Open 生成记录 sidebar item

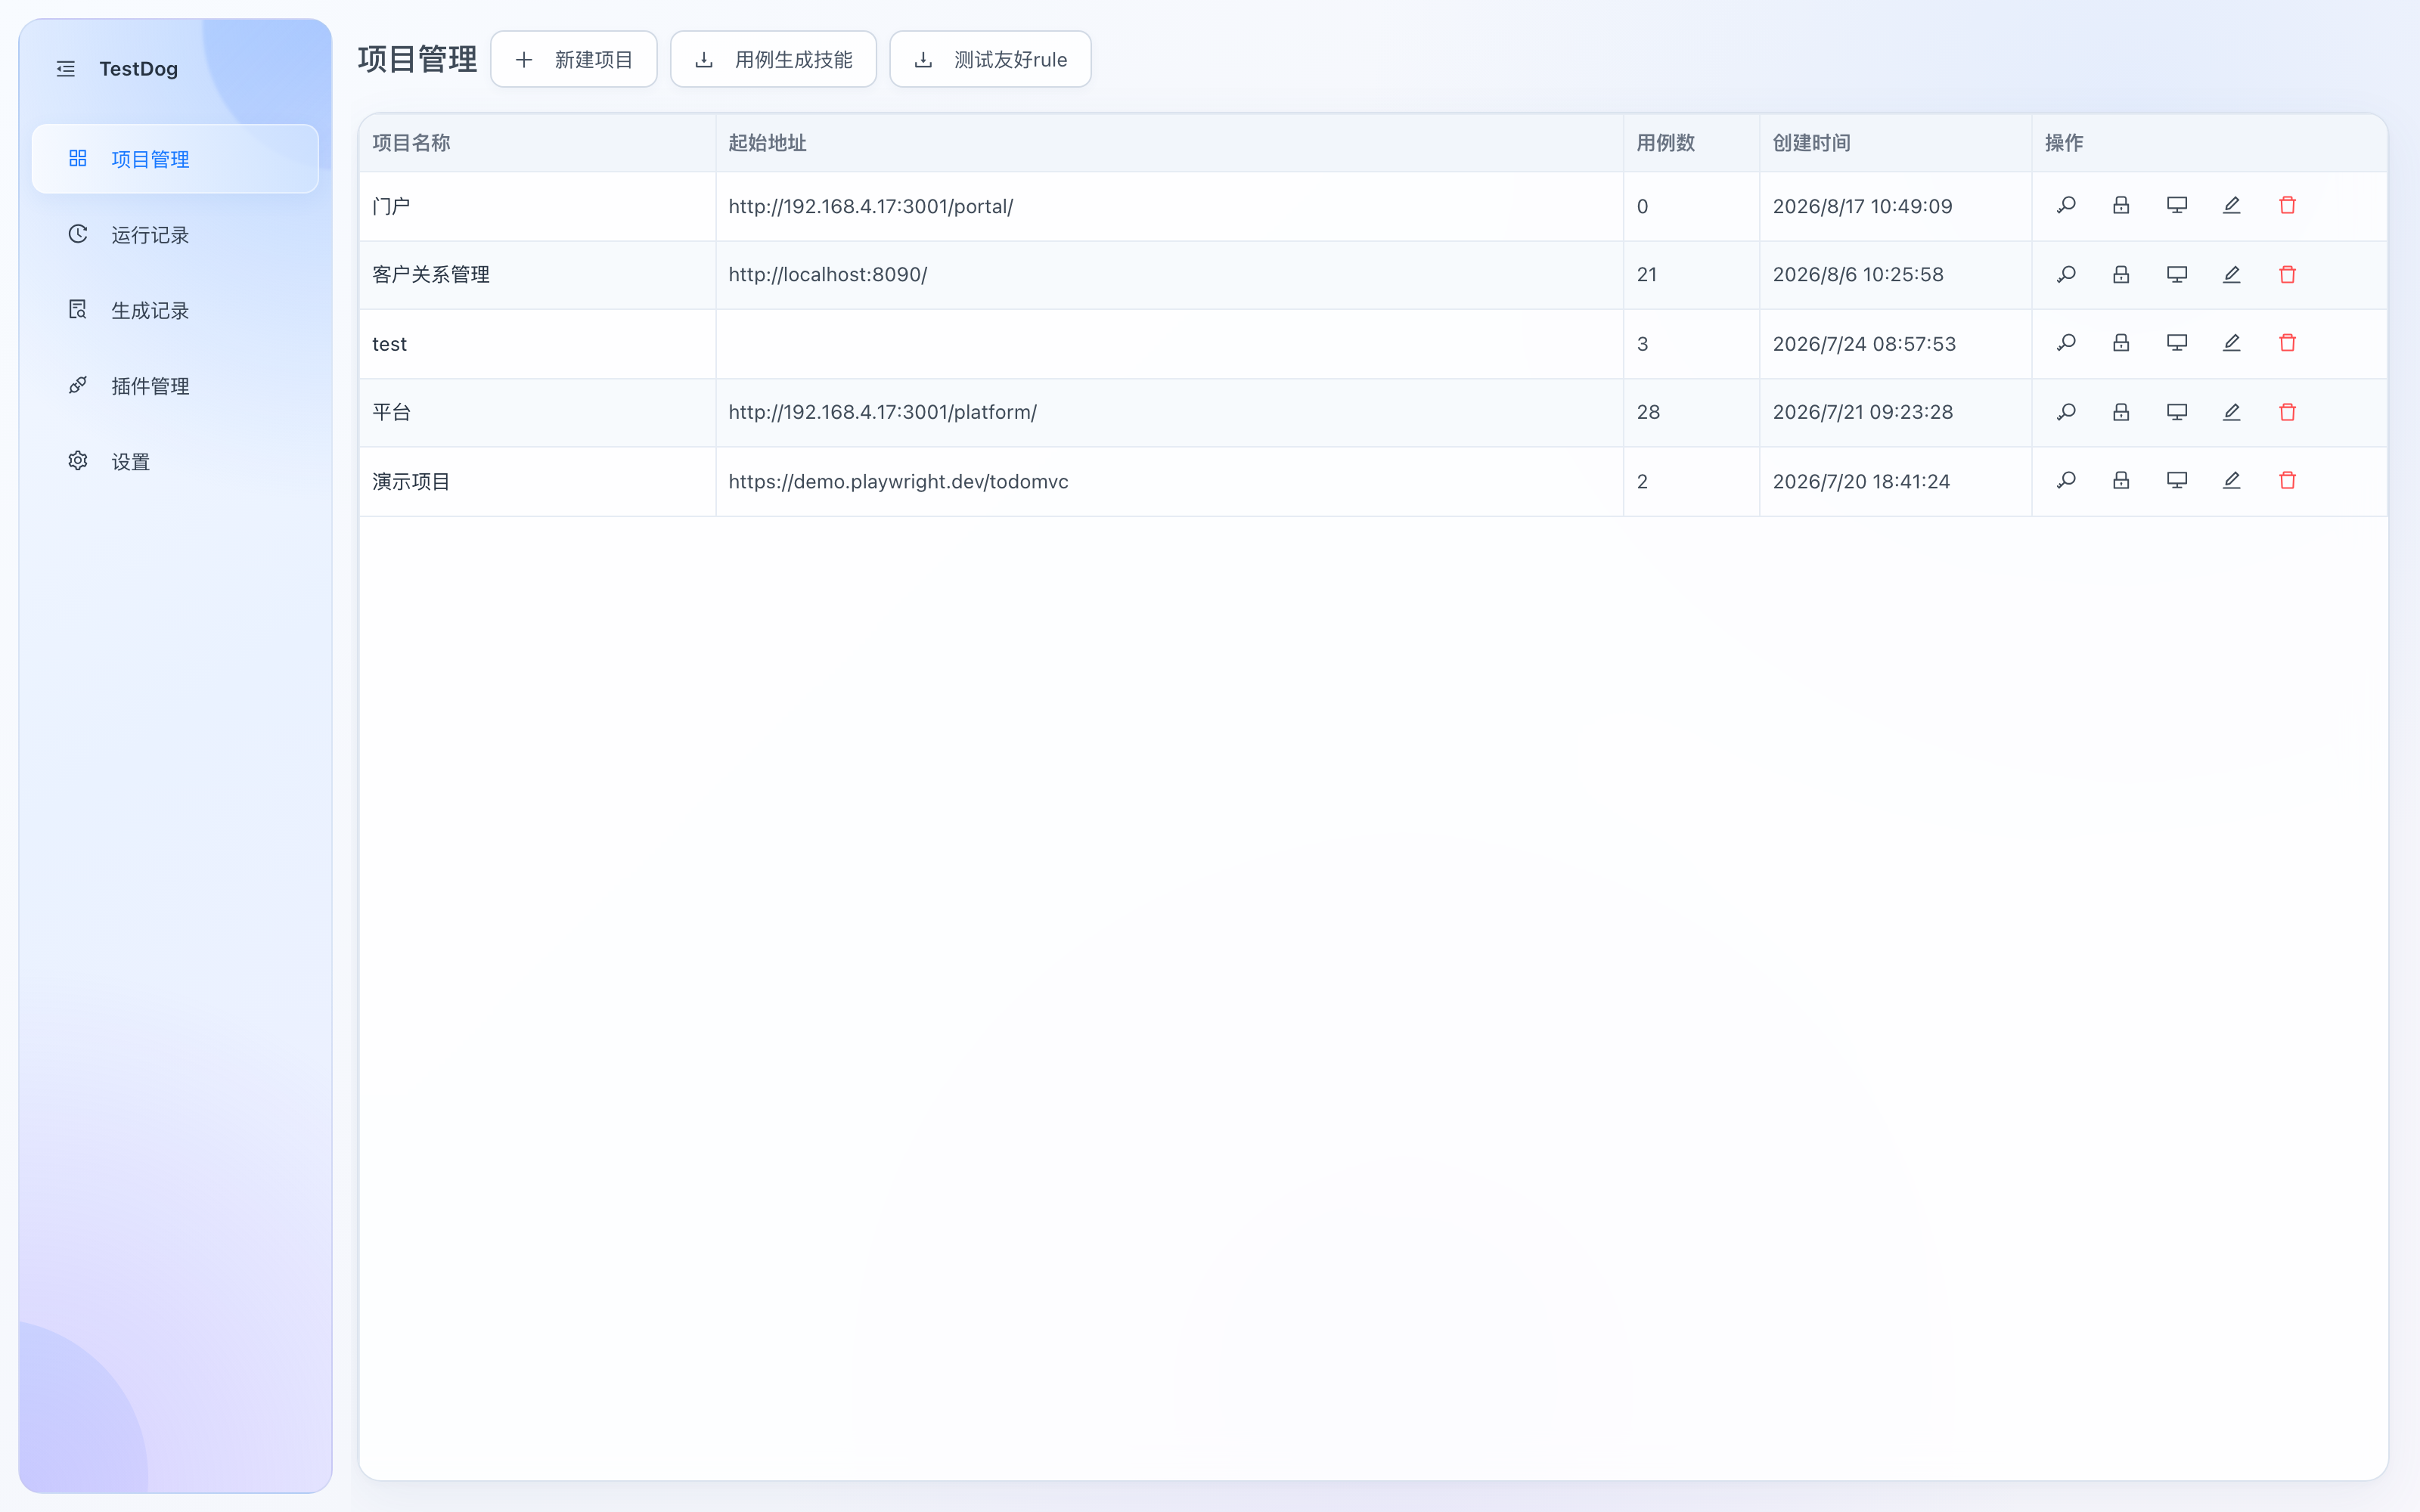pyautogui.click(x=175, y=310)
